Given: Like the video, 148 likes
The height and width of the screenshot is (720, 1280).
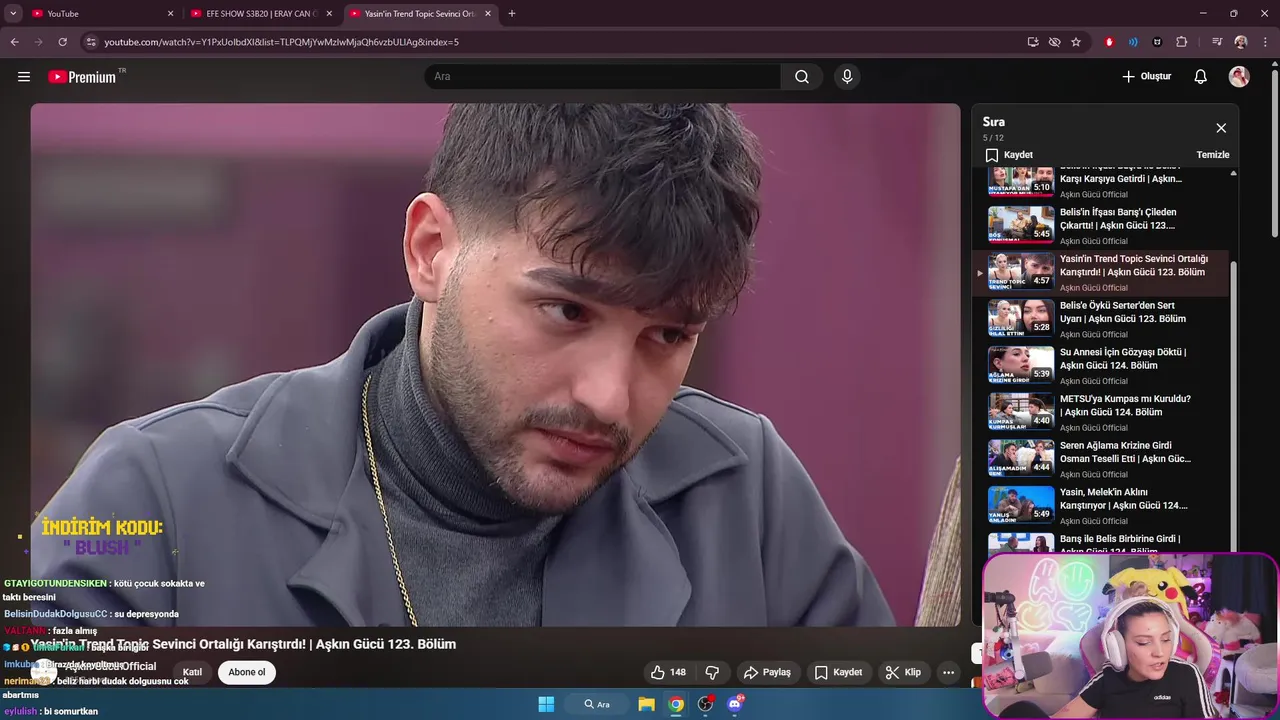Looking at the screenshot, I should 668,672.
